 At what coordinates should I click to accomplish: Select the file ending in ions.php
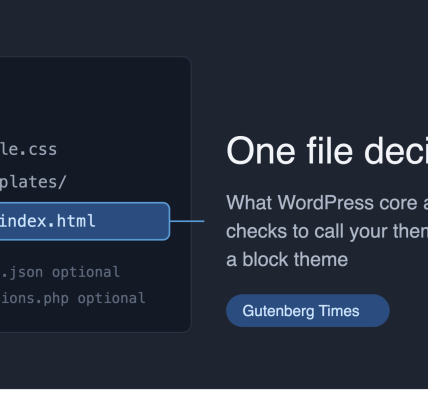[34, 298]
